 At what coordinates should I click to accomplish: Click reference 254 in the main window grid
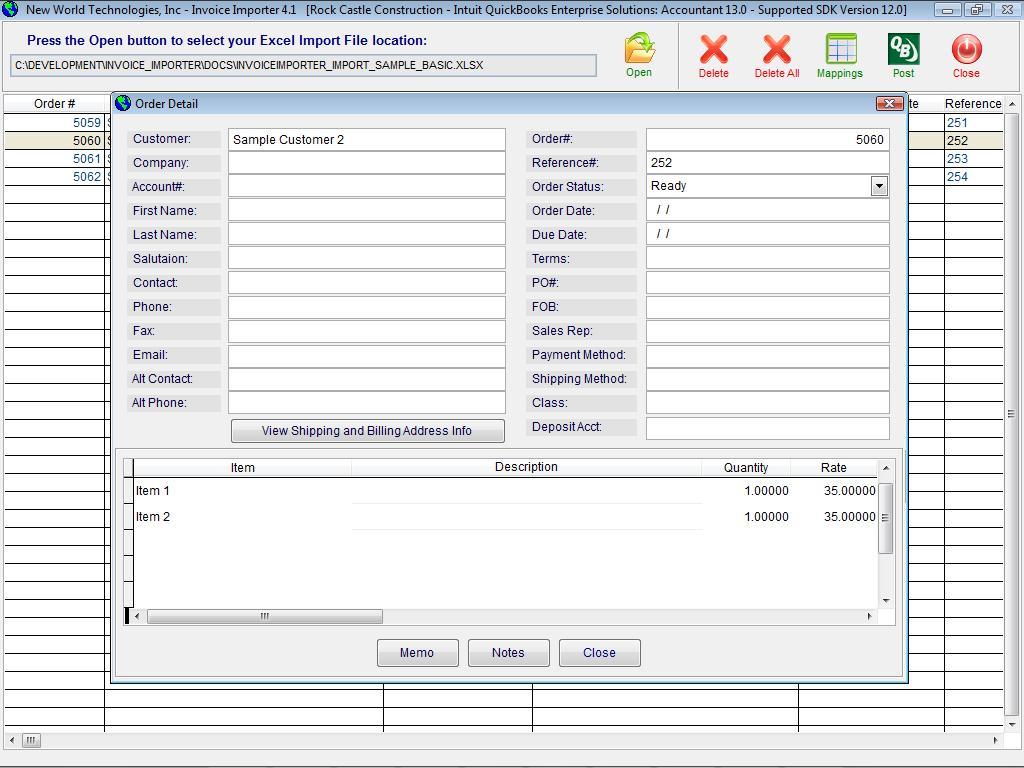pyautogui.click(x=957, y=177)
